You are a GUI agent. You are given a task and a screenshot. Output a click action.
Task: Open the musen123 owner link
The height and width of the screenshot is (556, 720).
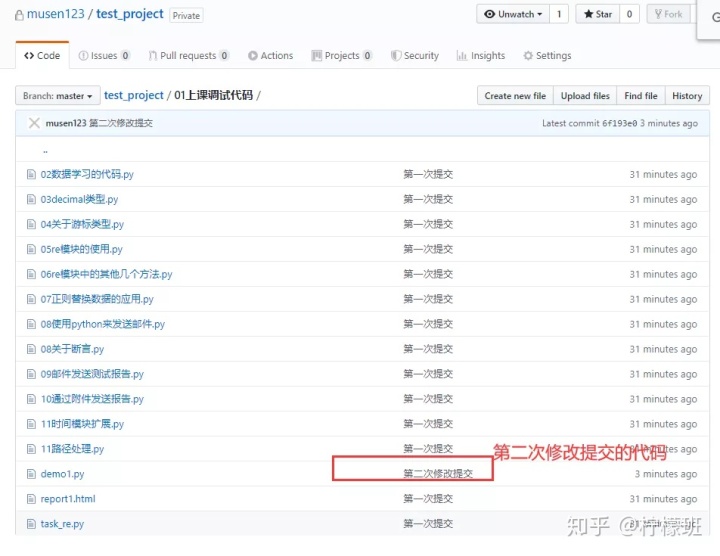pyautogui.click(x=56, y=14)
